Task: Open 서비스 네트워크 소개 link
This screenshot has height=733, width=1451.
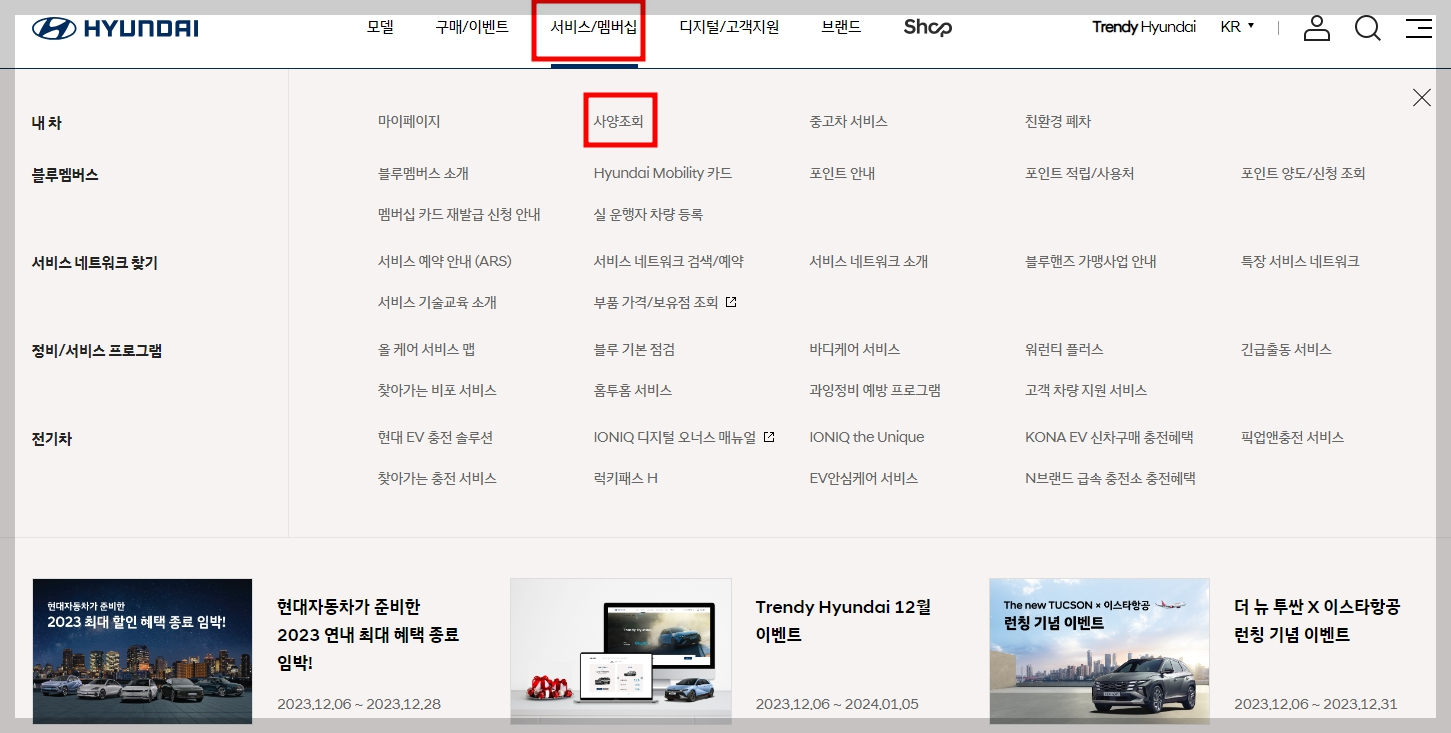Action: (x=869, y=261)
